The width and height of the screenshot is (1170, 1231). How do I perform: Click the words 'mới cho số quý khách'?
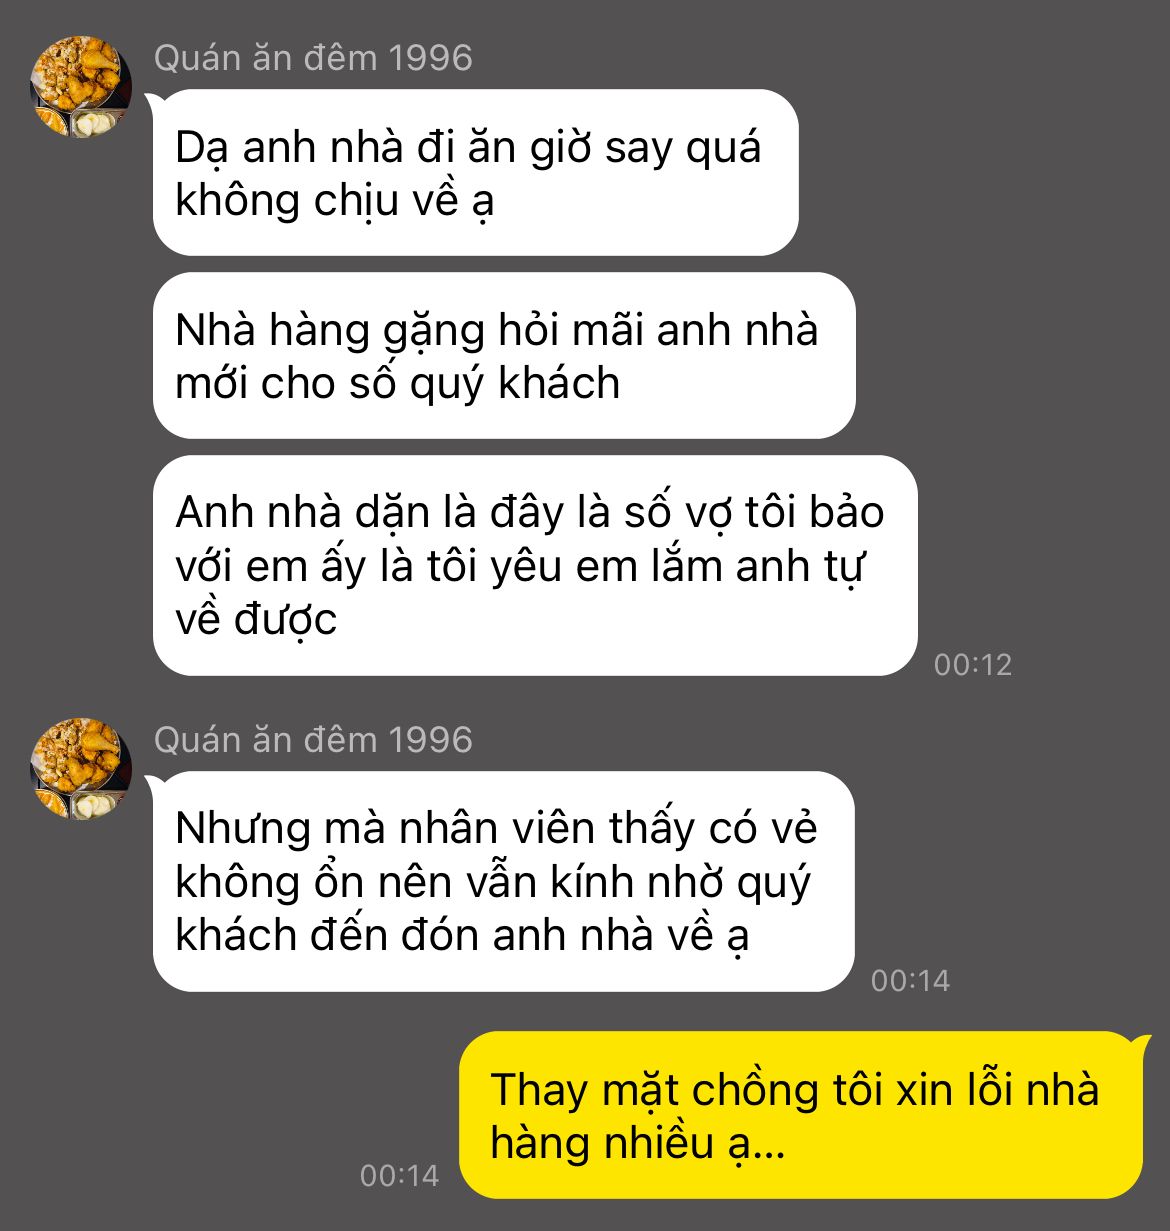point(398,384)
